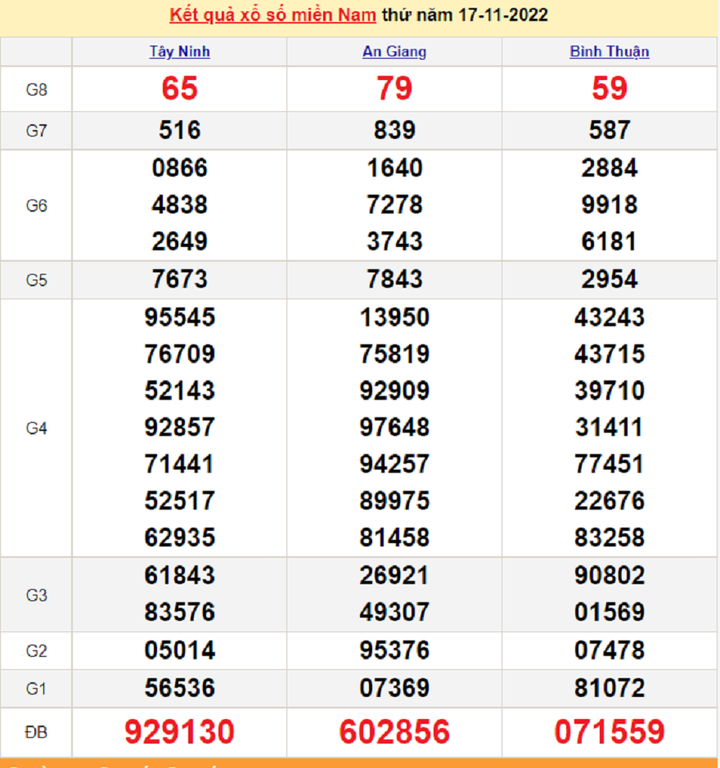Follow the Bình Thuận link
The height and width of the screenshot is (768, 720).
pos(609,52)
